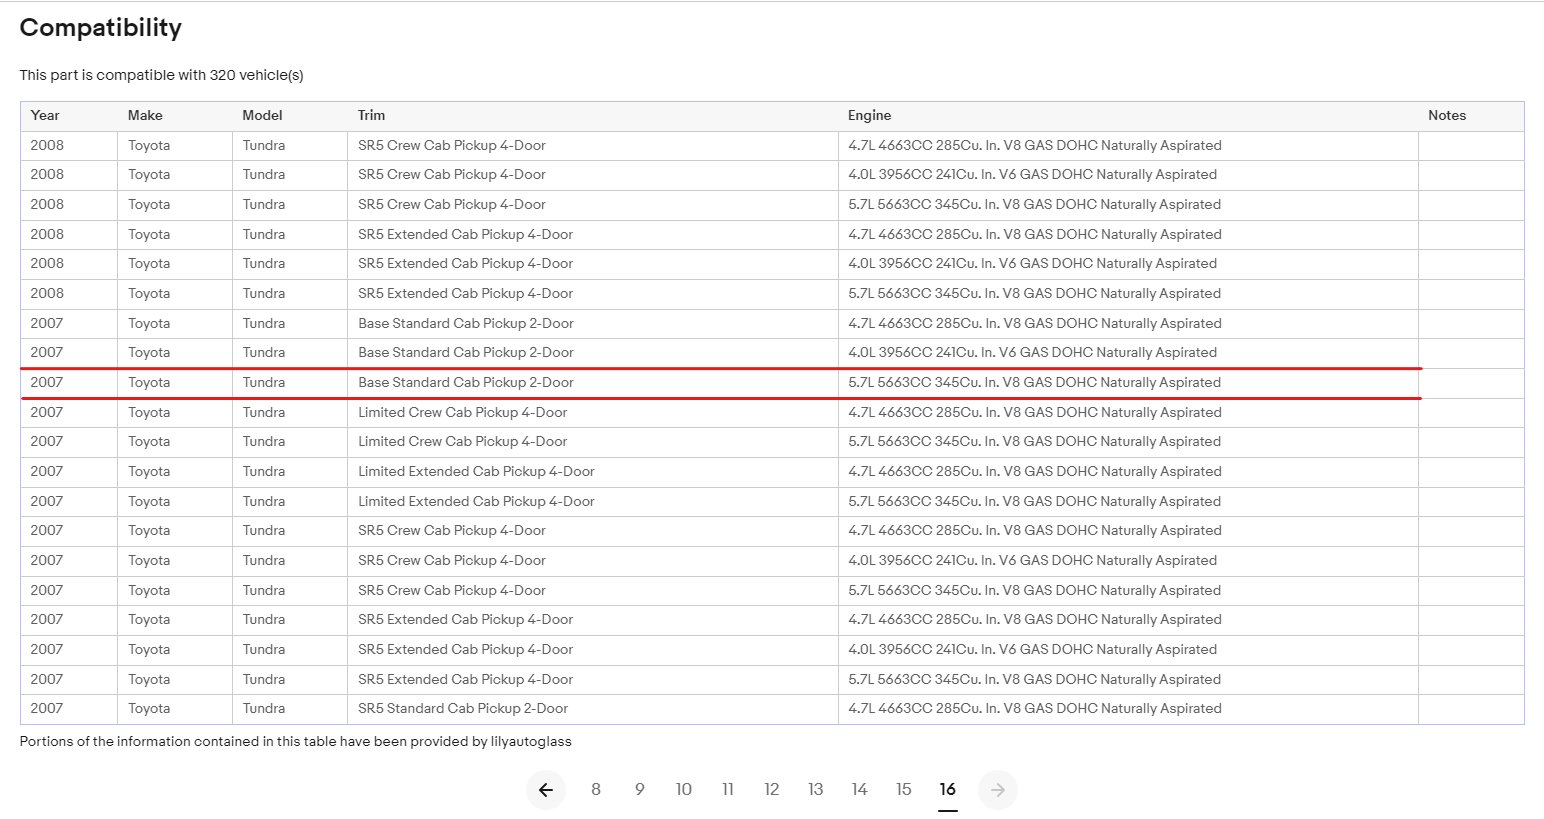Select 4.0L engine cell for 2007 Base Standard Cab
The height and width of the screenshot is (819, 1544).
point(1128,353)
